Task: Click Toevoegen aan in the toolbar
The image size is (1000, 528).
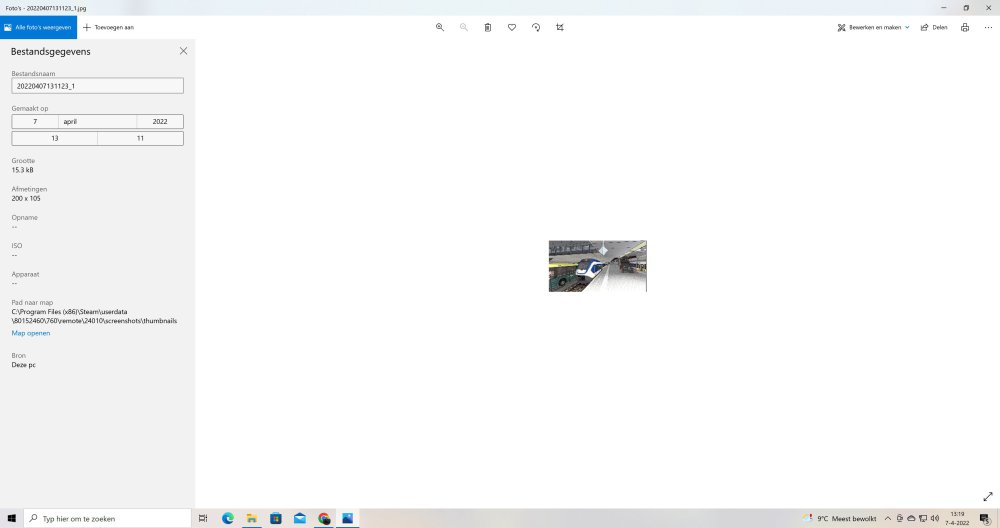Action: click(108, 27)
